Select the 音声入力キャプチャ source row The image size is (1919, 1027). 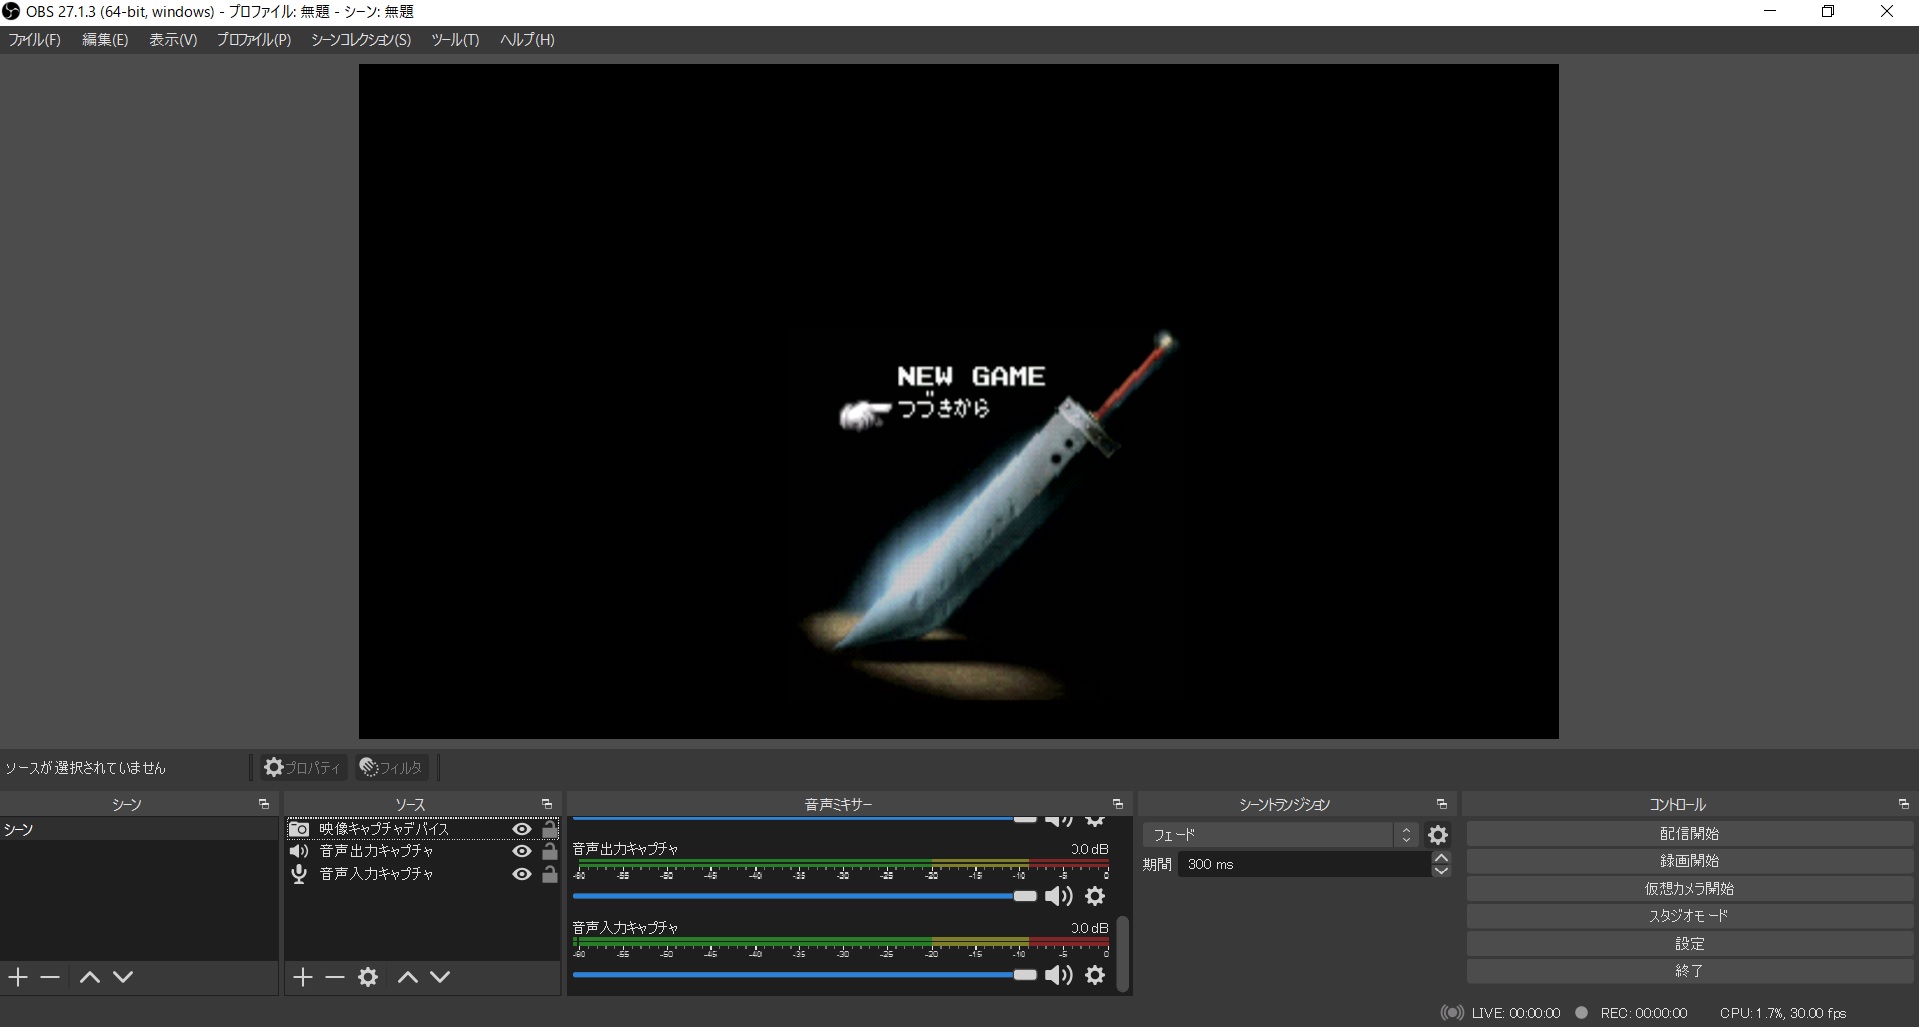point(422,874)
